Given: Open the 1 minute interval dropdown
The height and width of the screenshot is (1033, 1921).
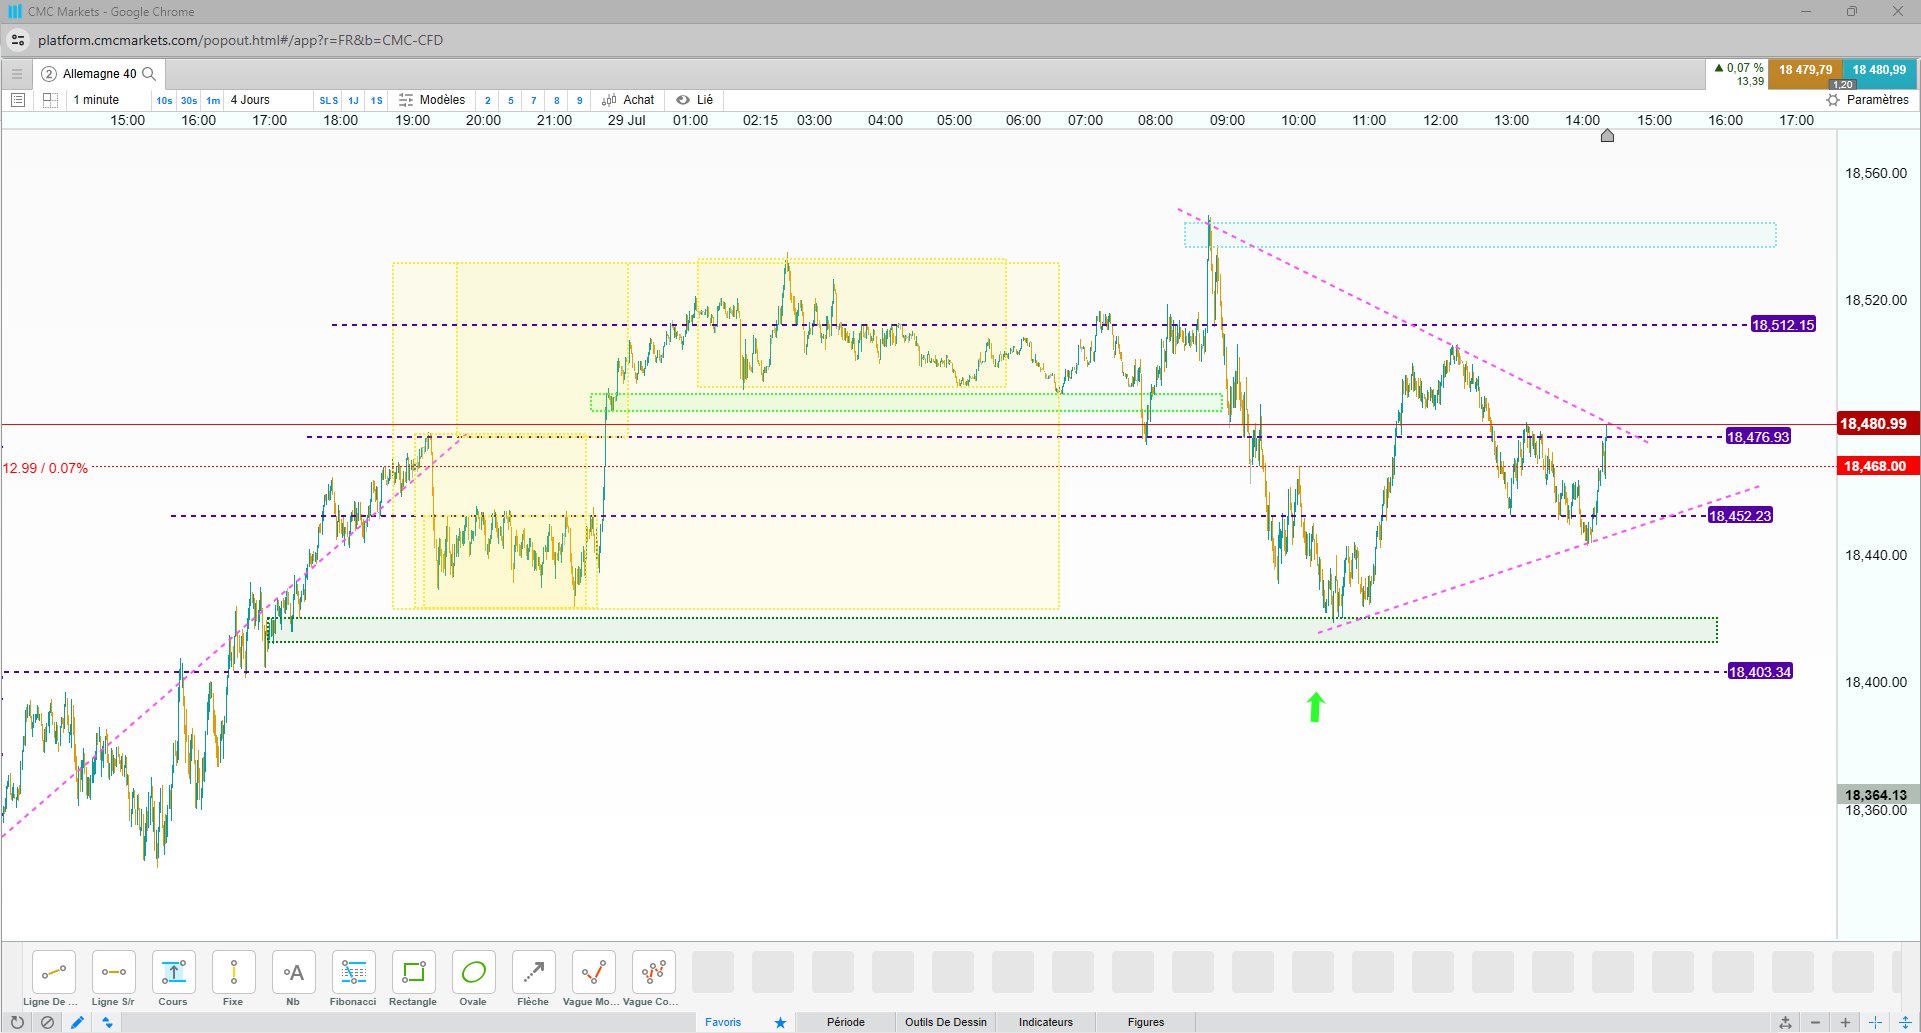Looking at the screenshot, I should pyautogui.click(x=97, y=100).
